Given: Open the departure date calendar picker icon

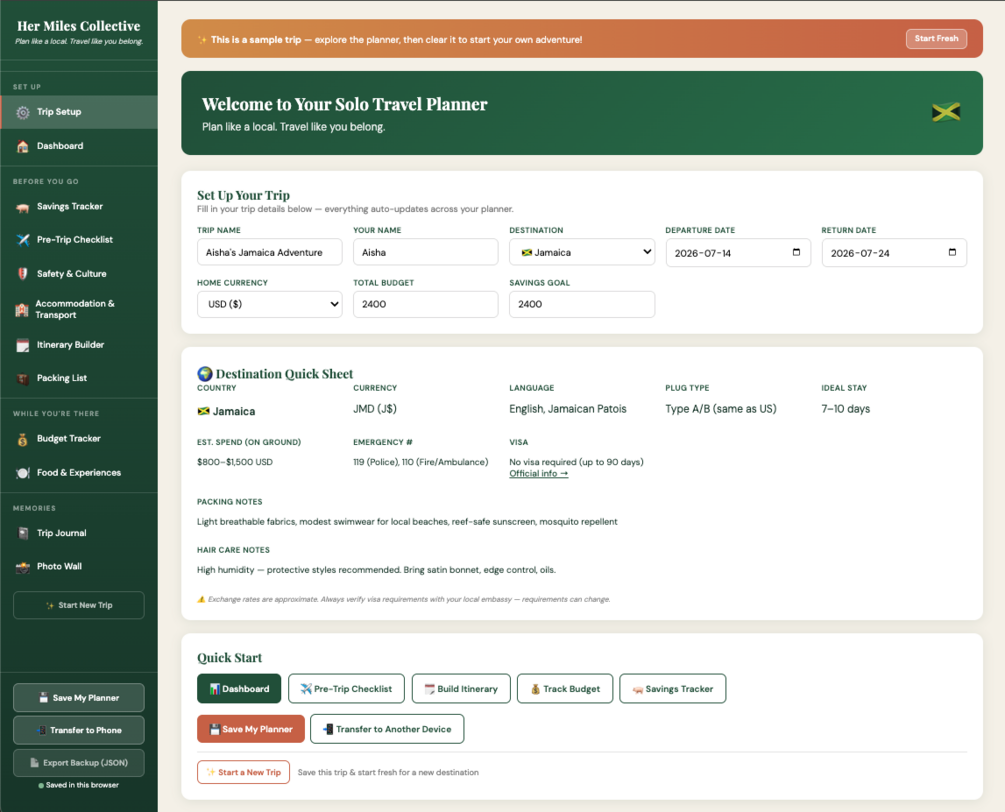Looking at the screenshot, I should [x=796, y=252].
